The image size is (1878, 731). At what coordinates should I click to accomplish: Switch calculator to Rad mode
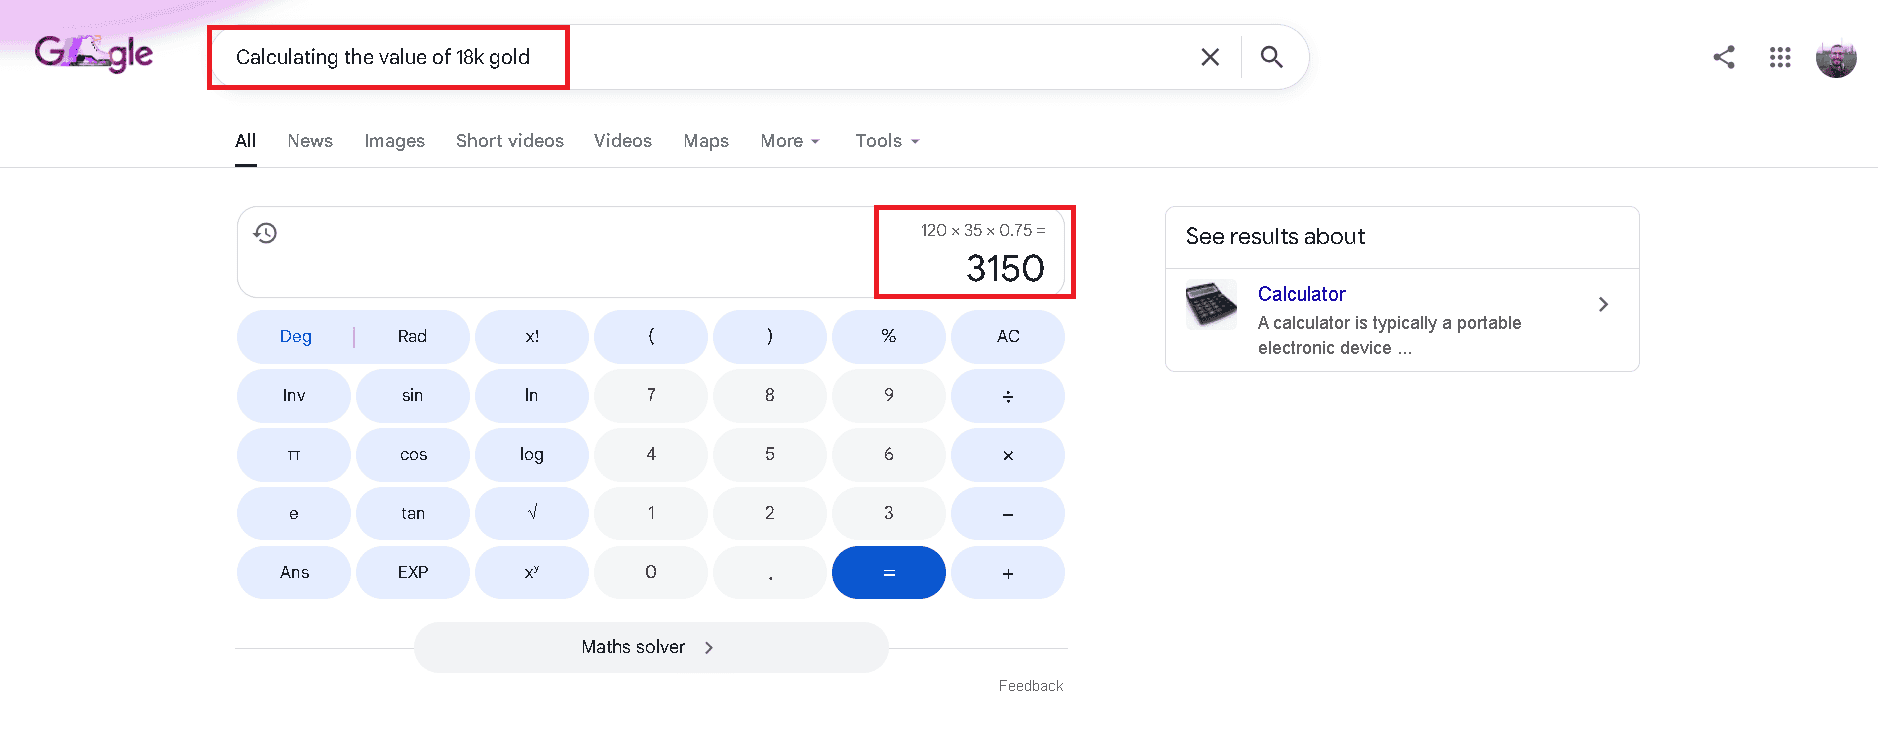412,336
